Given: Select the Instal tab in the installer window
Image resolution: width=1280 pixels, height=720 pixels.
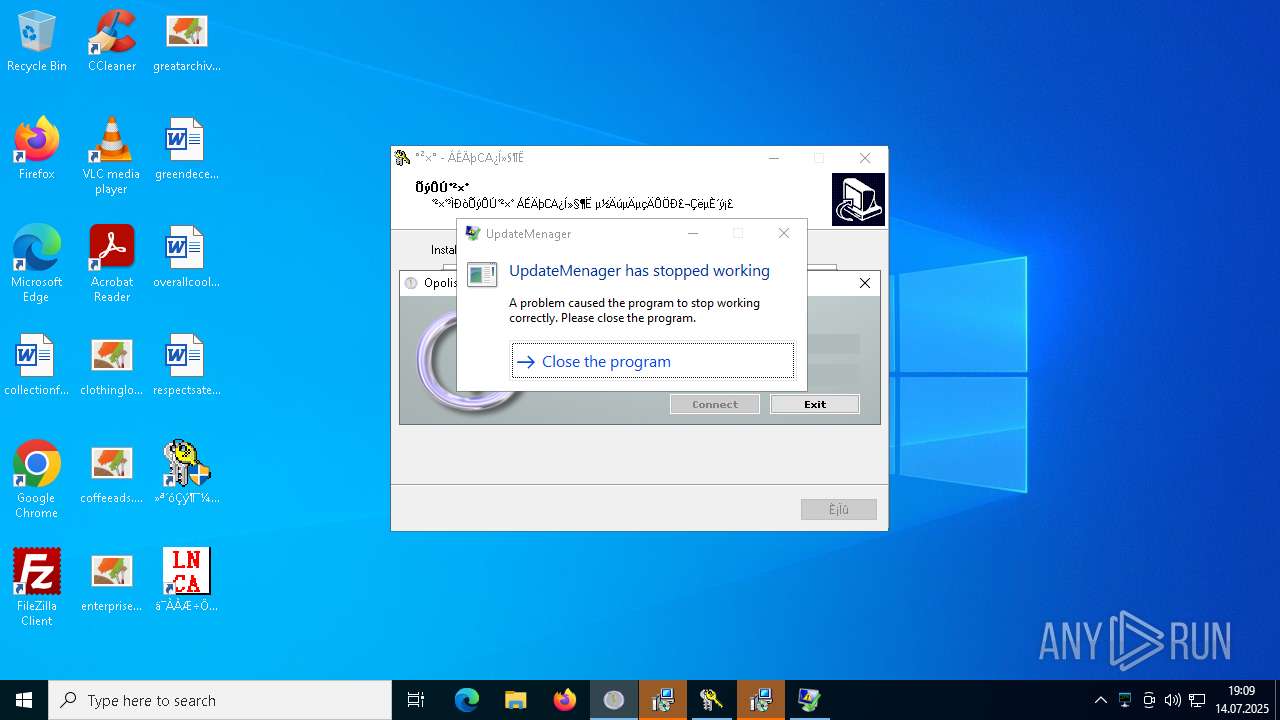Looking at the screenshot, I should (x=443, y=250).
